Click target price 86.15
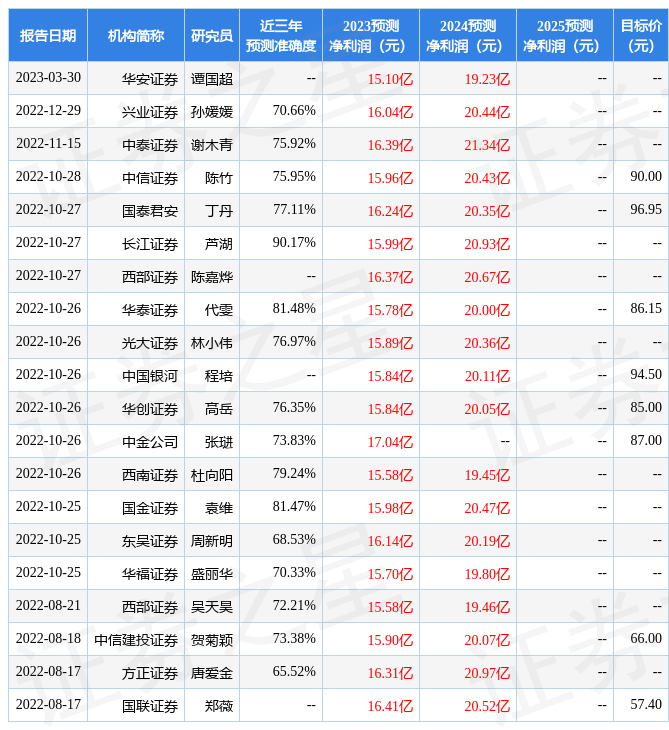 [x=646, y=309]
